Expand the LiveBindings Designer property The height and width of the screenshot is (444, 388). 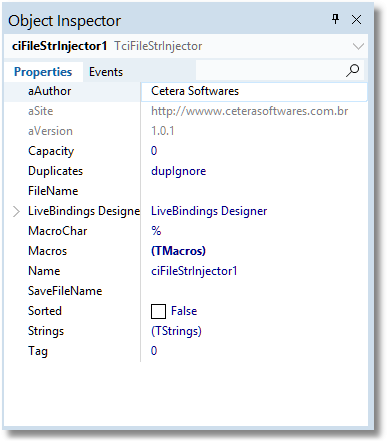(16, 211)
